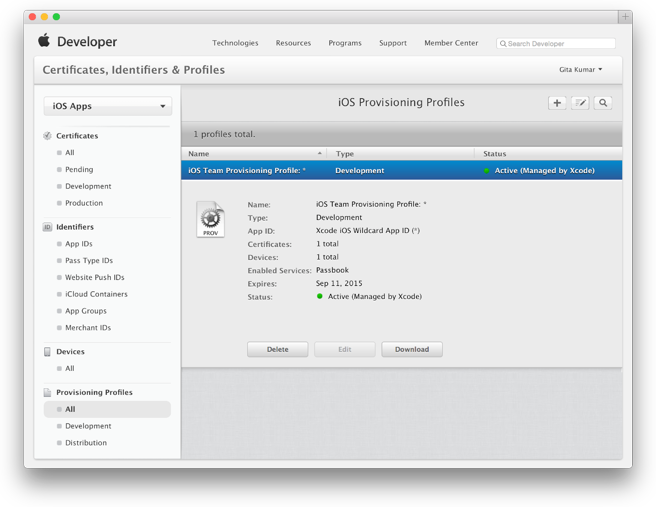Click the Identifiers ID icon in sidebar
Screen dimensions: 656x507
coord(47,227)
